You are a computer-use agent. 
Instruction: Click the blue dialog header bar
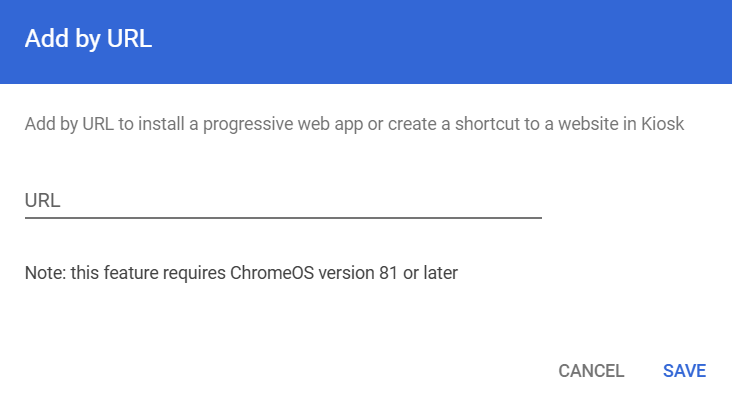366,42
